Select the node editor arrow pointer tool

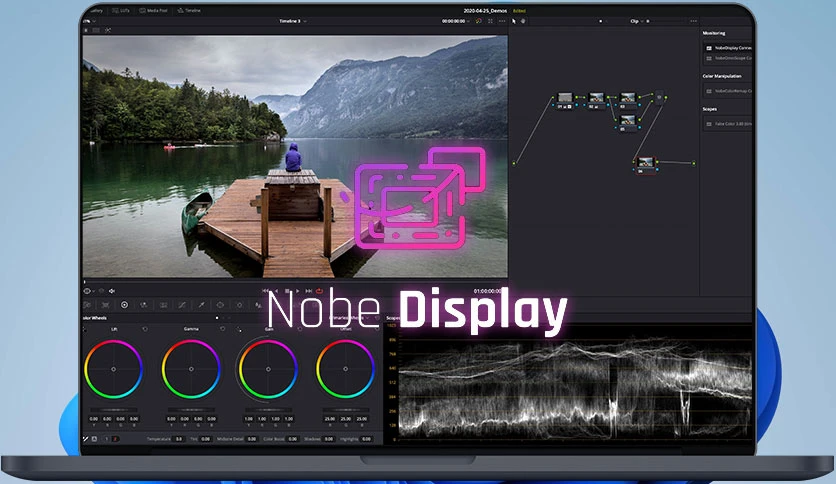[x=514, y=21]
